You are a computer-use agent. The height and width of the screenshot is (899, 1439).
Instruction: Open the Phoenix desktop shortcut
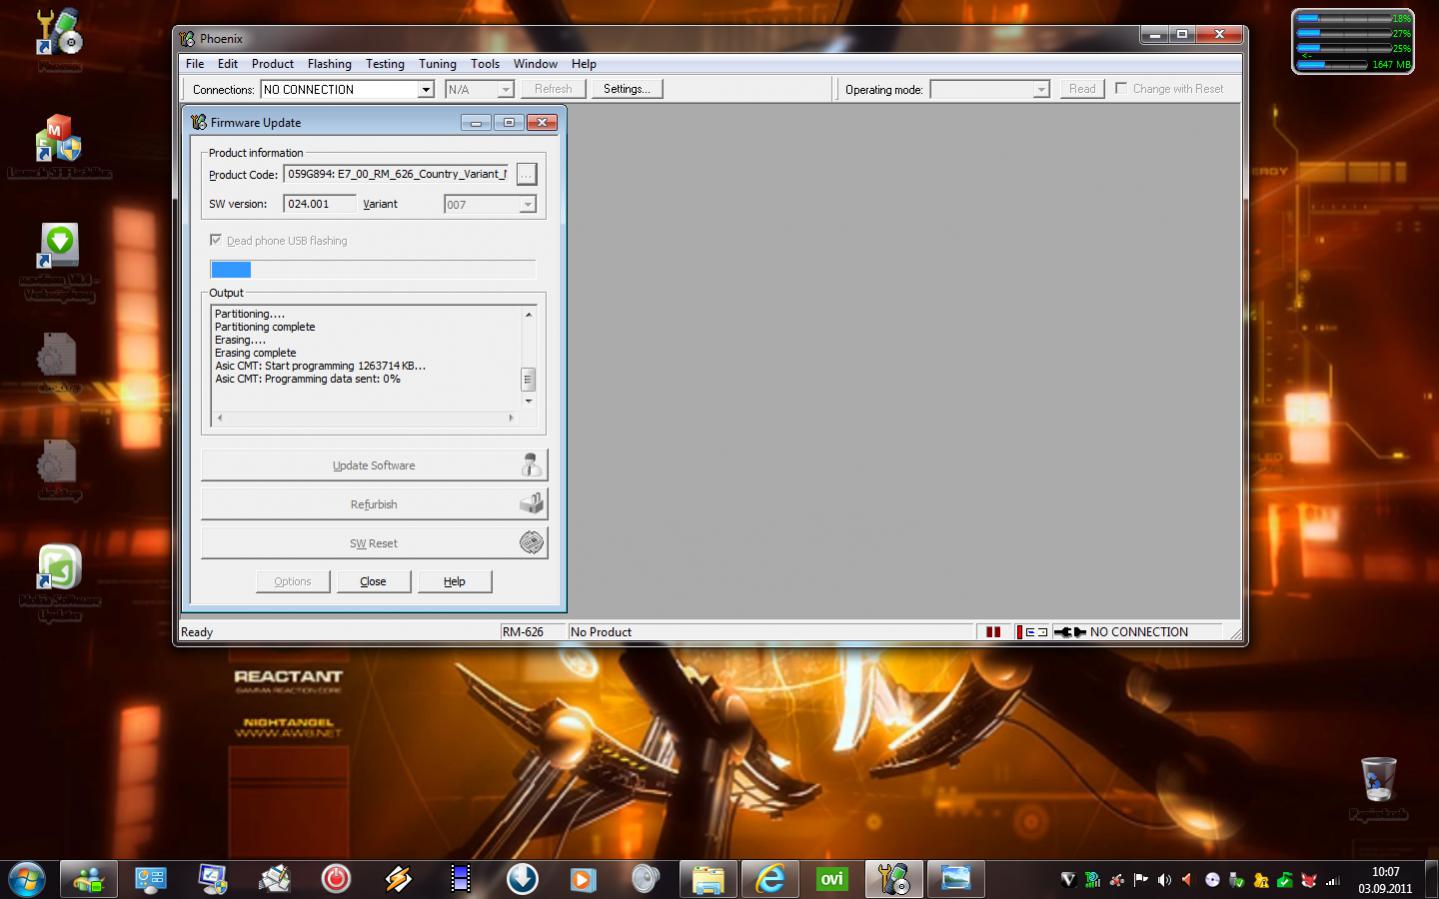point(59,40)
